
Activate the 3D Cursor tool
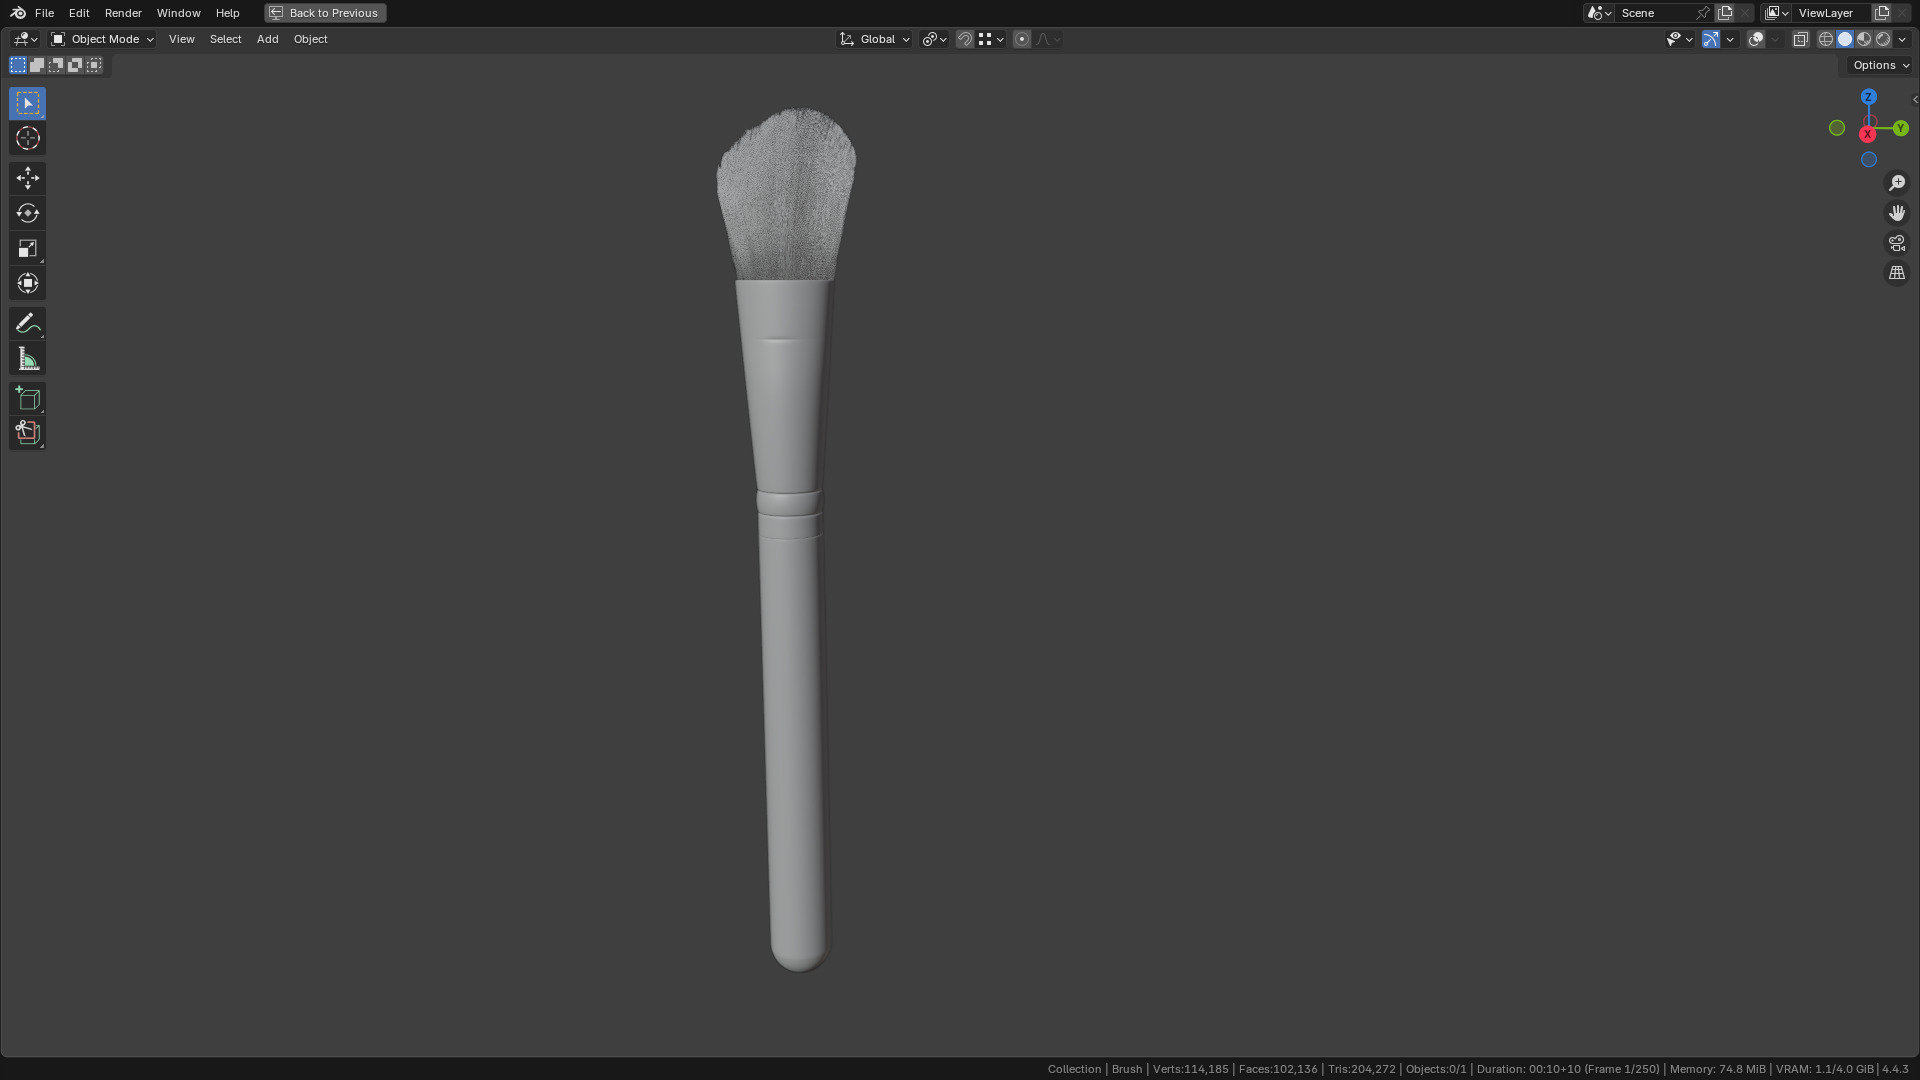click(27, 138)
